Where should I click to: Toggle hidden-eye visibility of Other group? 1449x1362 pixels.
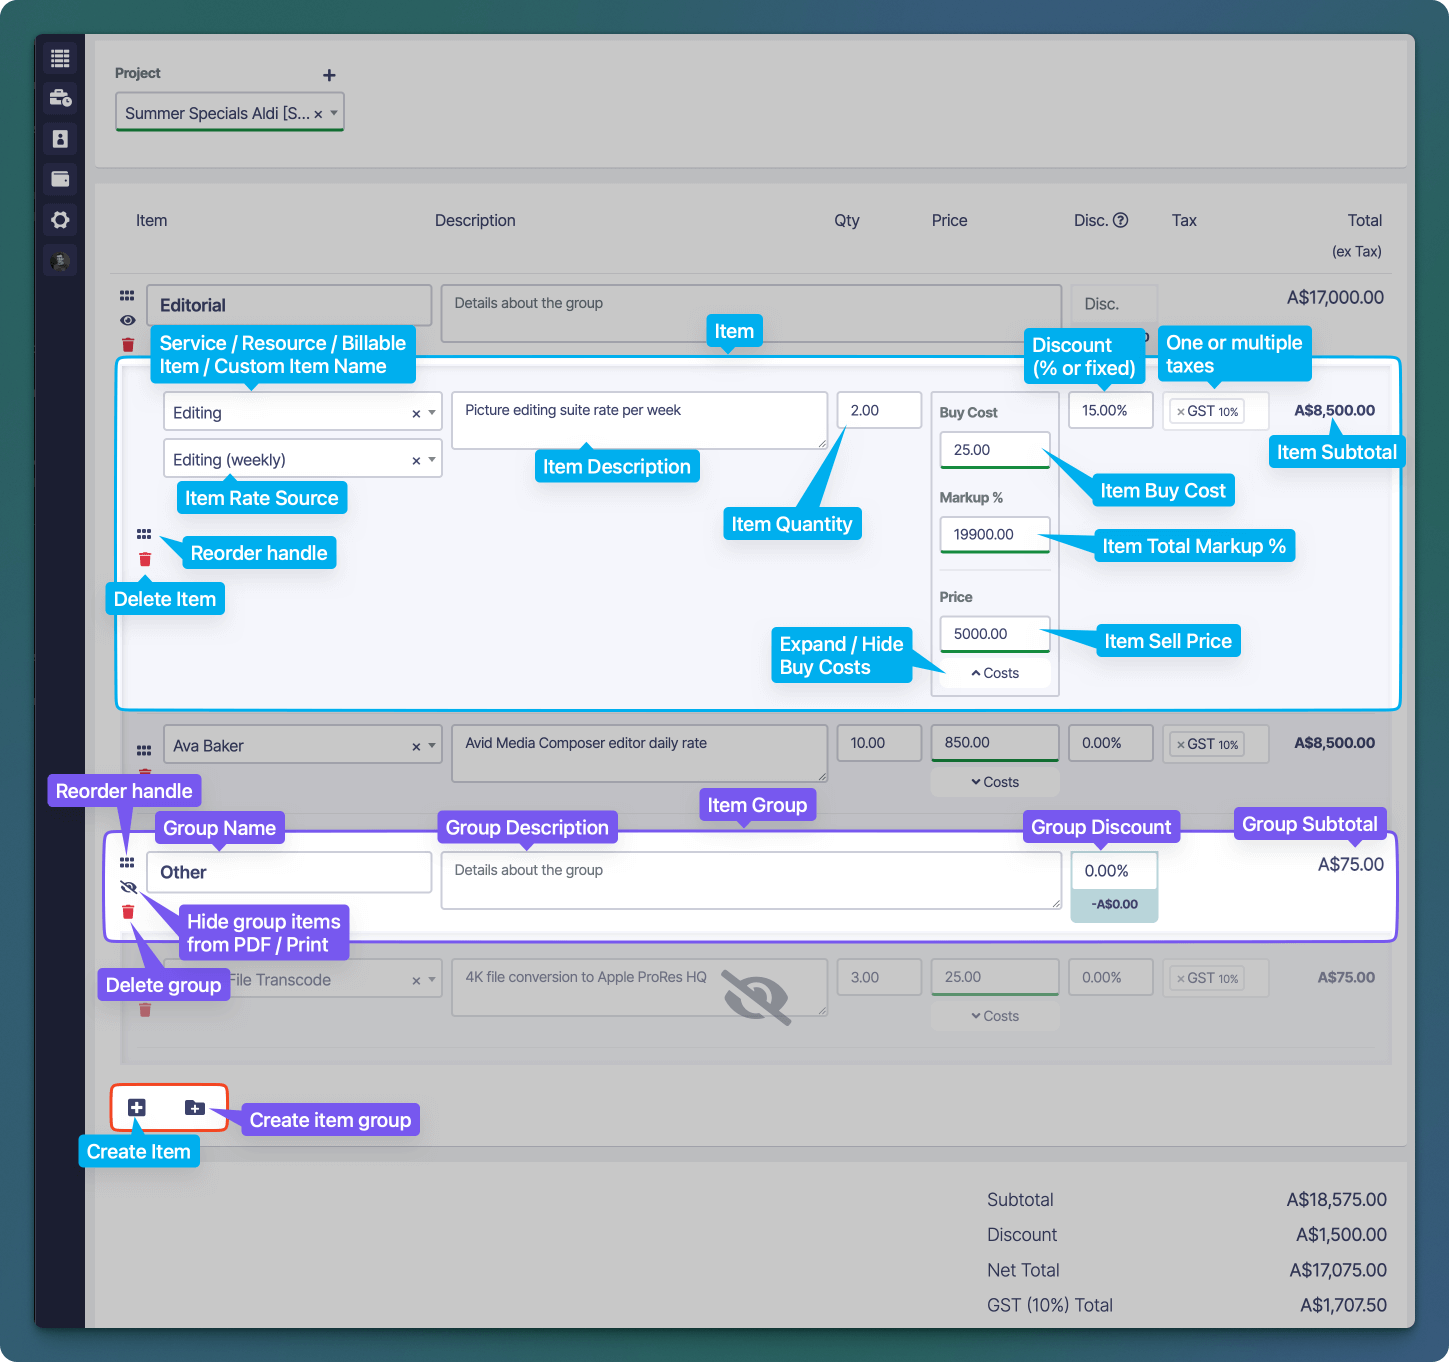(128, 887)
